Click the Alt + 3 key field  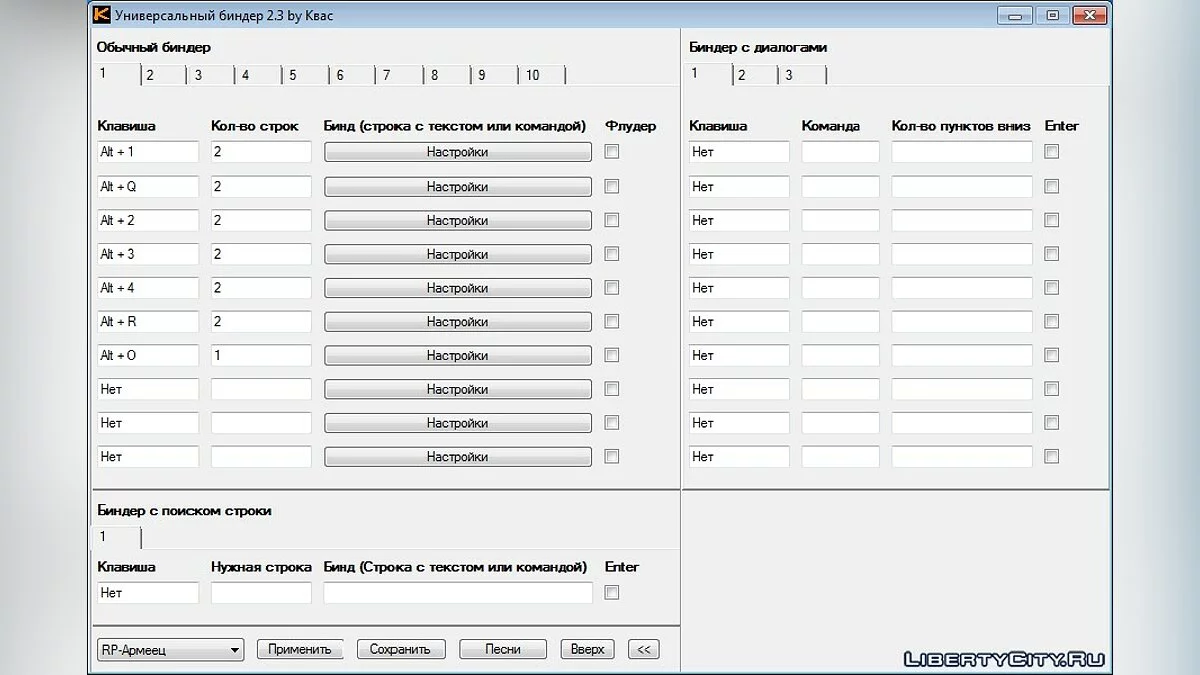(148, 254)
